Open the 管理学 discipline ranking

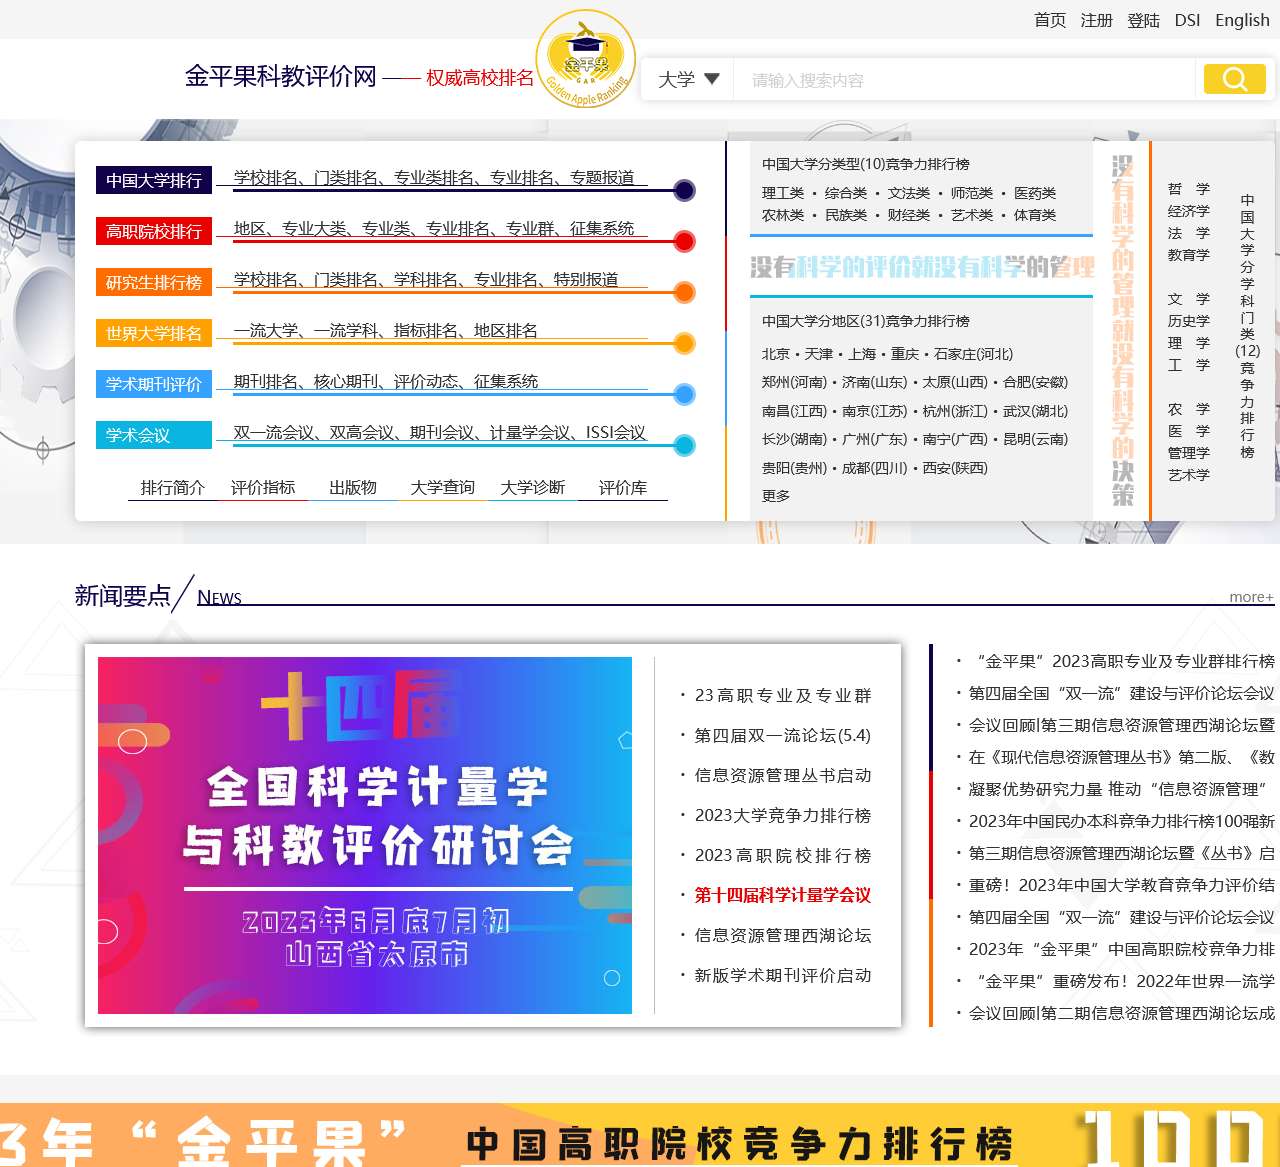tap(1189, 453)
